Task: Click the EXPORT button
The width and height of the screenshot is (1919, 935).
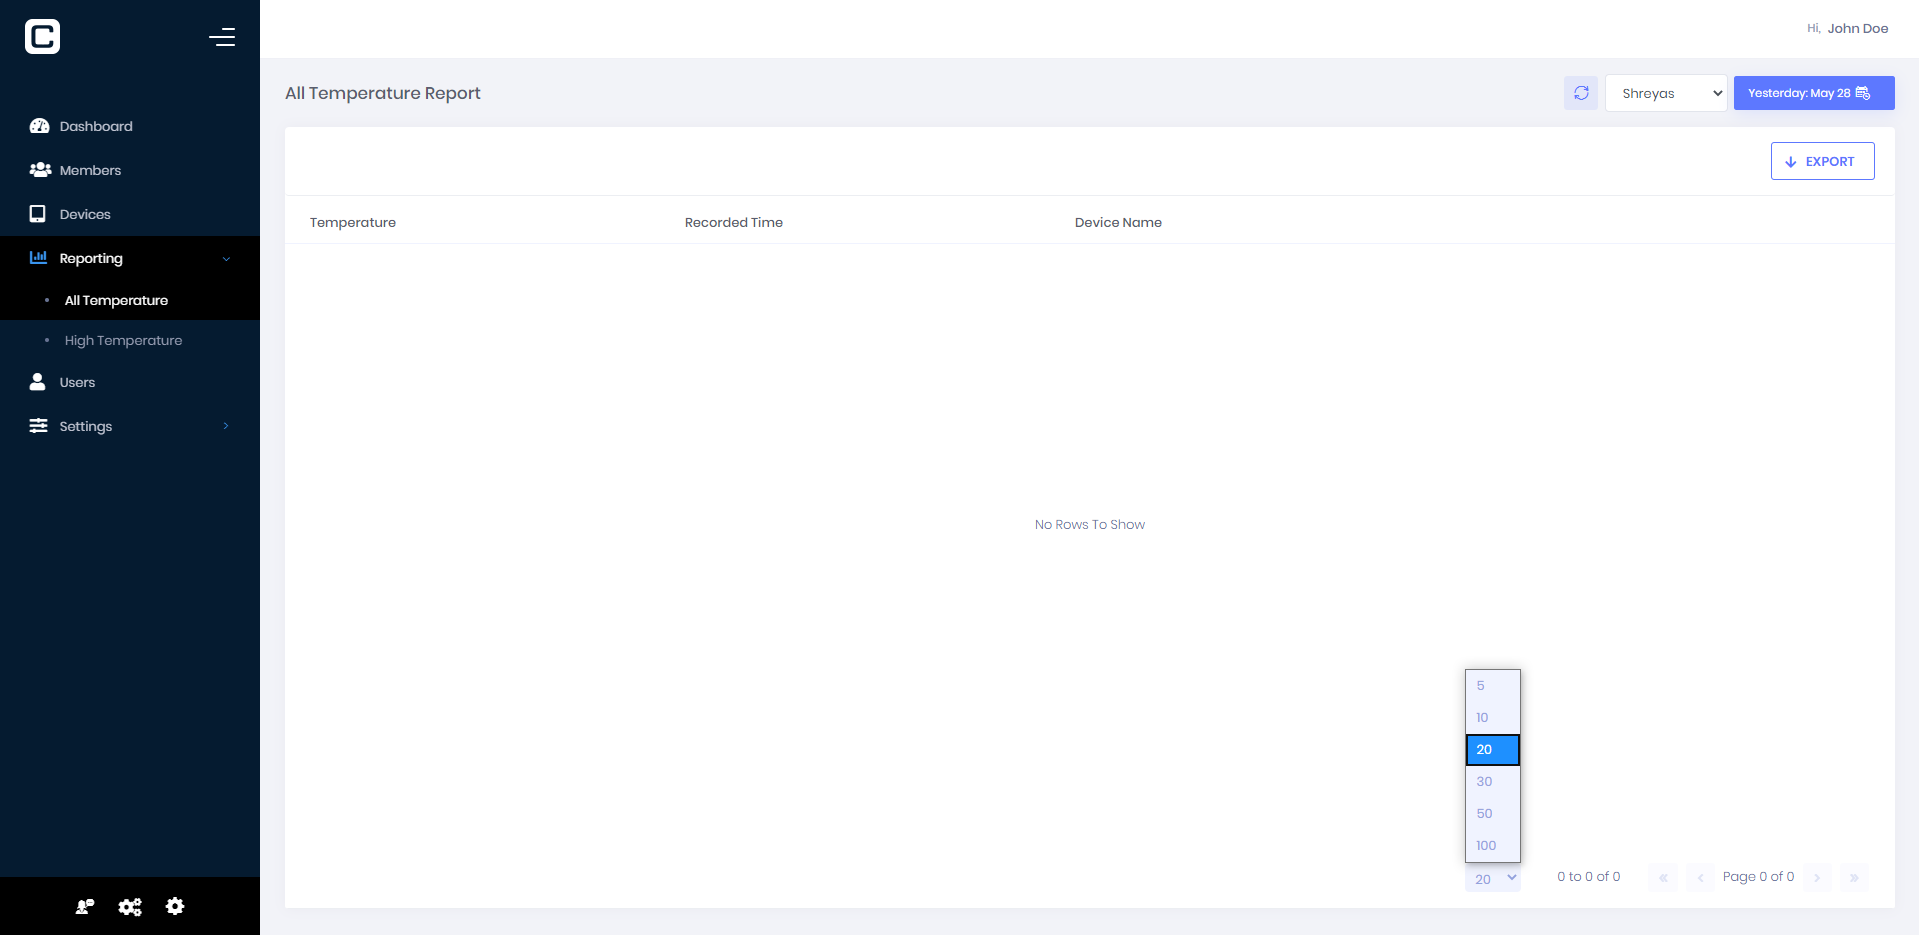Action: tap(1821, 161)
